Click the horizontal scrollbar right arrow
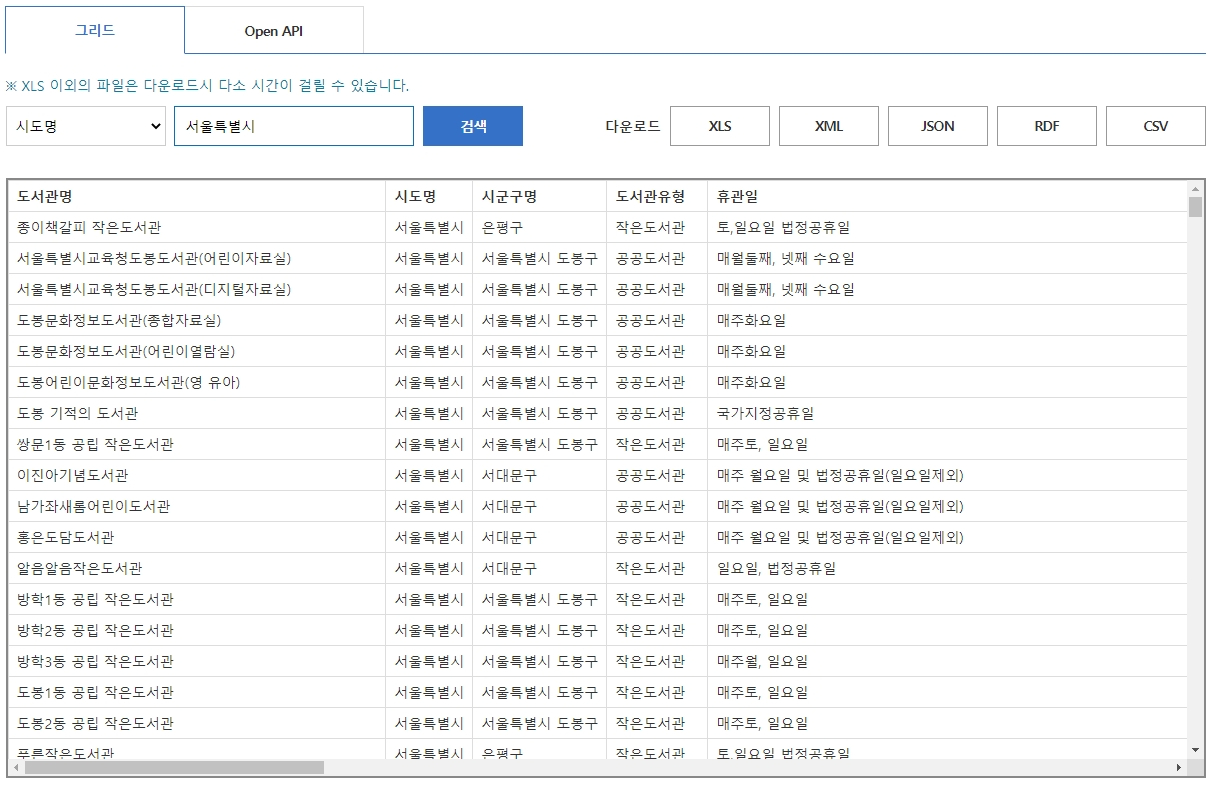The width and height of the screenshot is (1217, 786). click(x=1179, y=767)
